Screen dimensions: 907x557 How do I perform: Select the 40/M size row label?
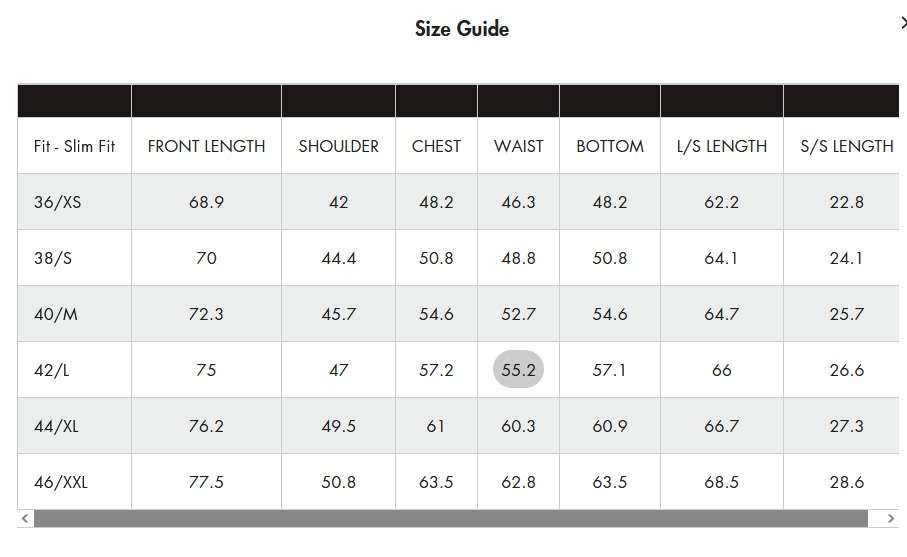click(x=56, y=314)
